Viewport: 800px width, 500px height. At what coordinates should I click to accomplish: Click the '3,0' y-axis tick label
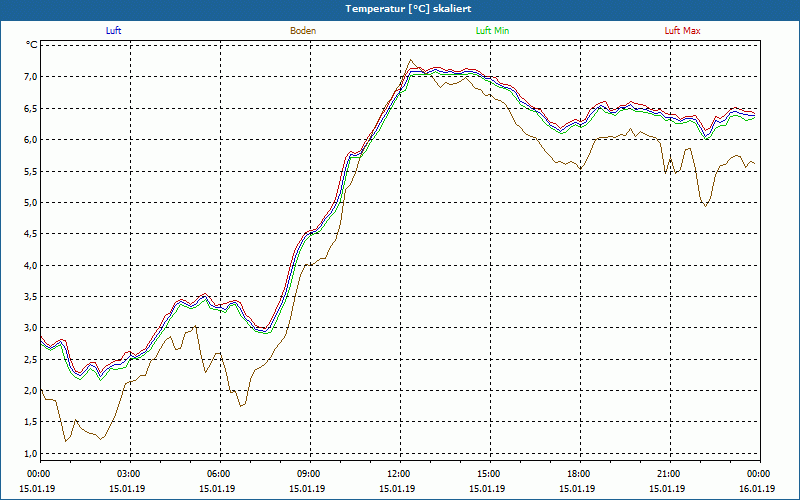(x=31, y=328)
